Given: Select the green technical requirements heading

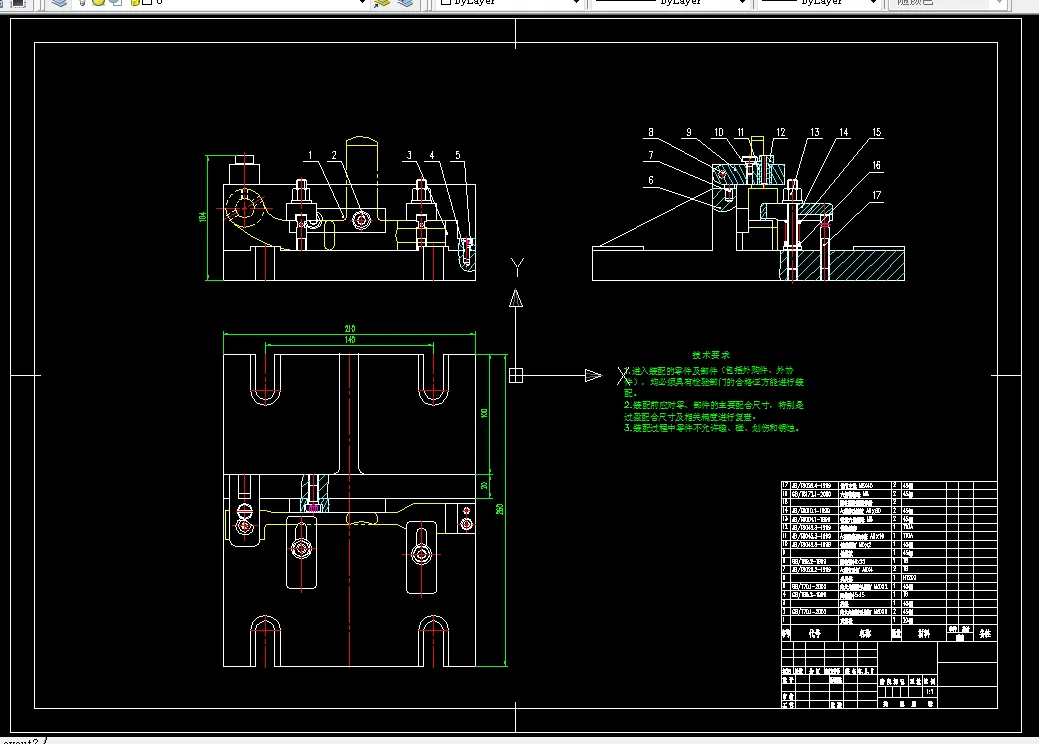Looking at the screenshot, I should pos(710,355).
